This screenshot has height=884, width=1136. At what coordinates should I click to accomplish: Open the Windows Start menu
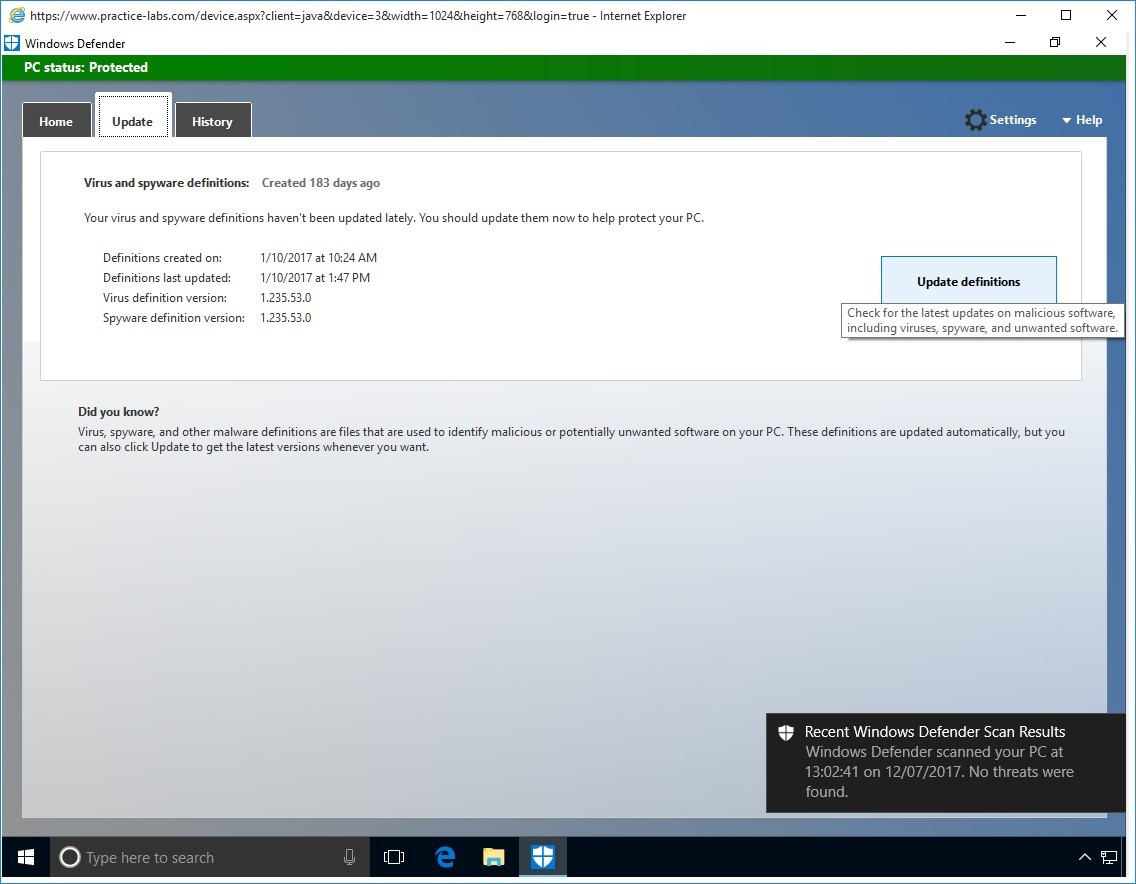25,858
